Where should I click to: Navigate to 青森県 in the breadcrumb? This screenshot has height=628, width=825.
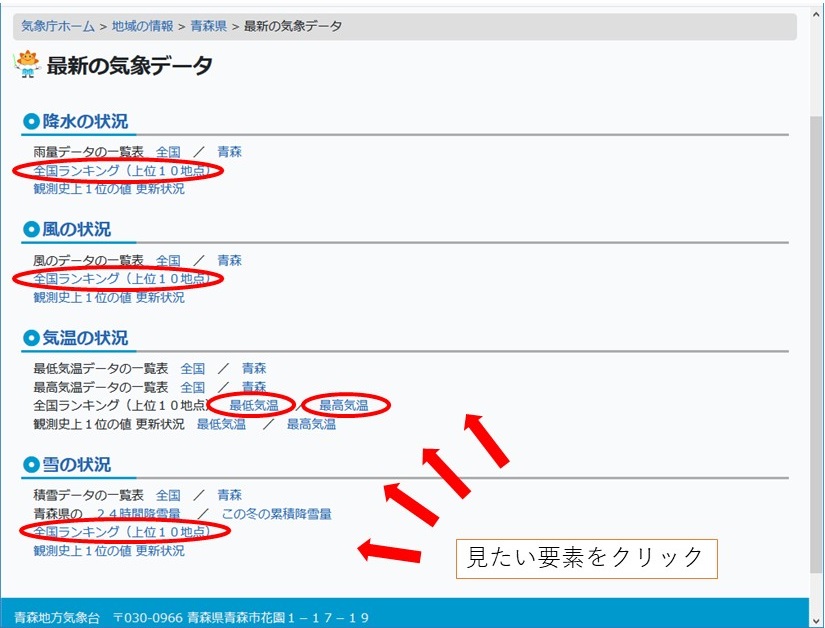209,26
